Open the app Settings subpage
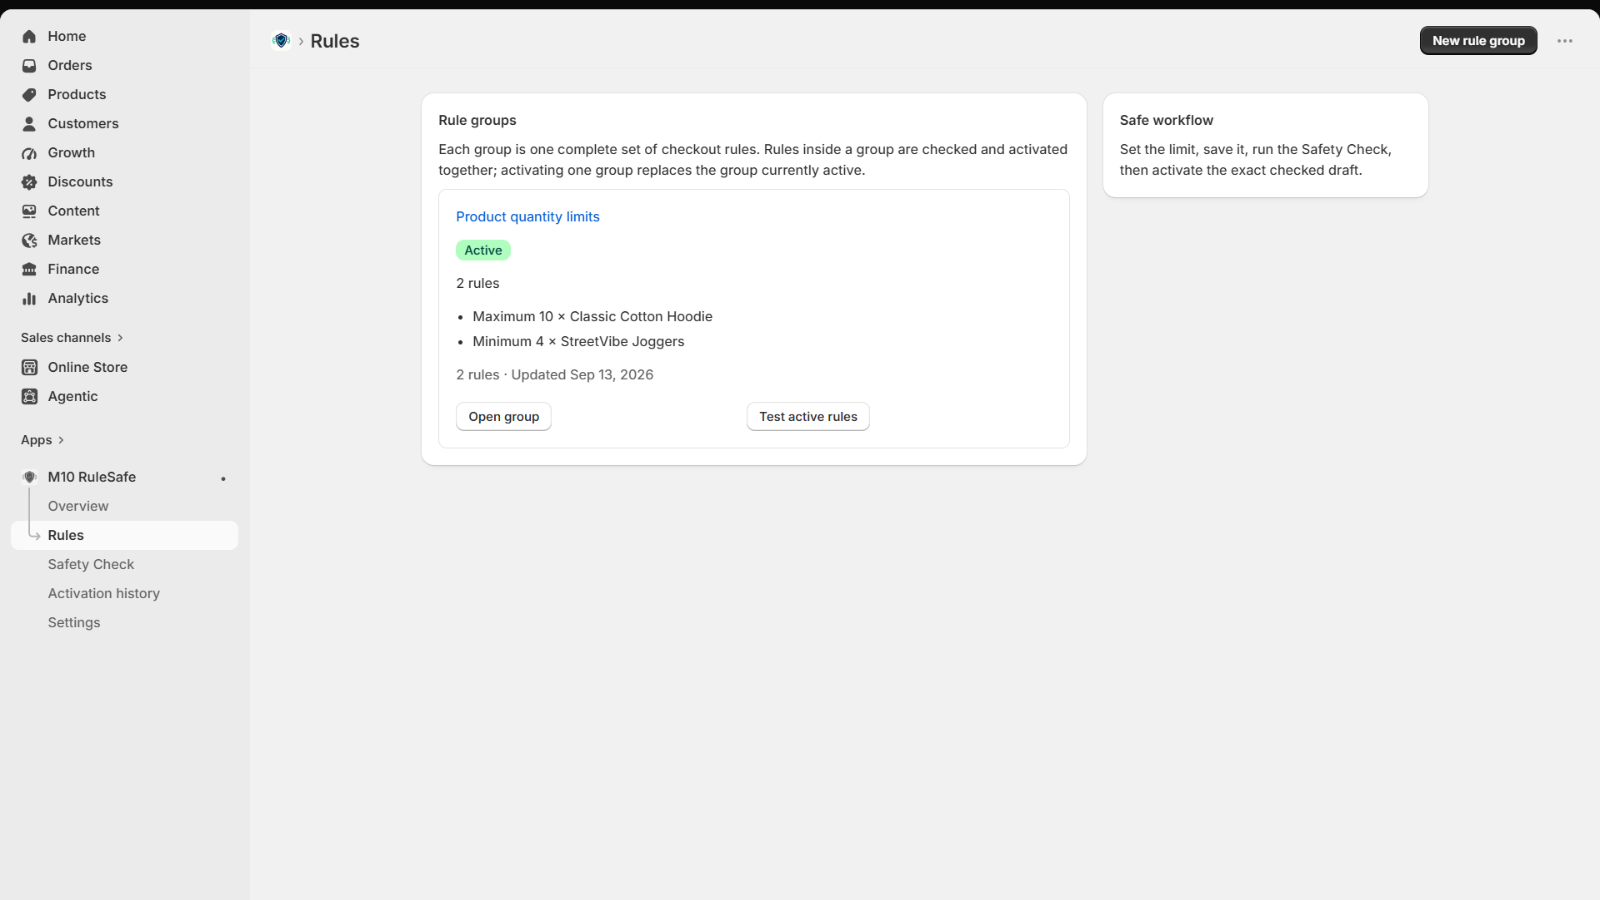Screen dimensions: 1600x900 point(74,622)
